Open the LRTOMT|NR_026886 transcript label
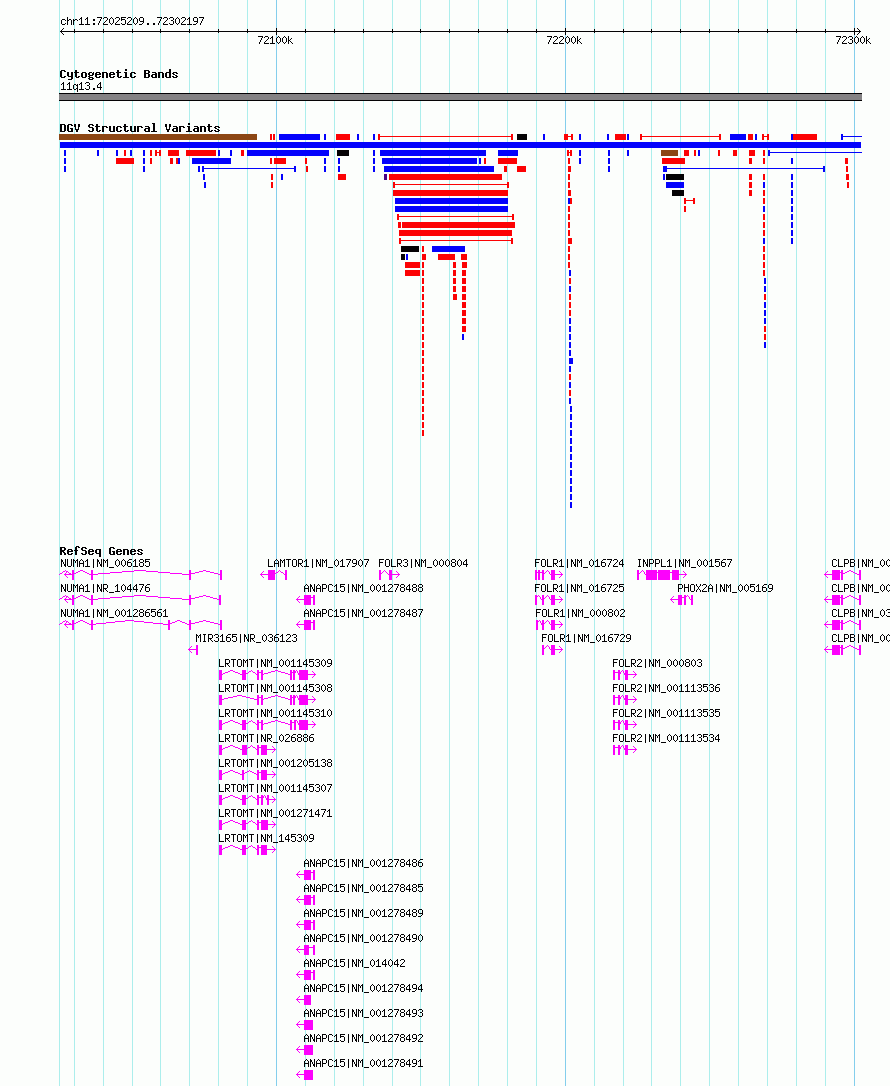The height and width of the screenshot is (1086, 890). coord(267,738)
